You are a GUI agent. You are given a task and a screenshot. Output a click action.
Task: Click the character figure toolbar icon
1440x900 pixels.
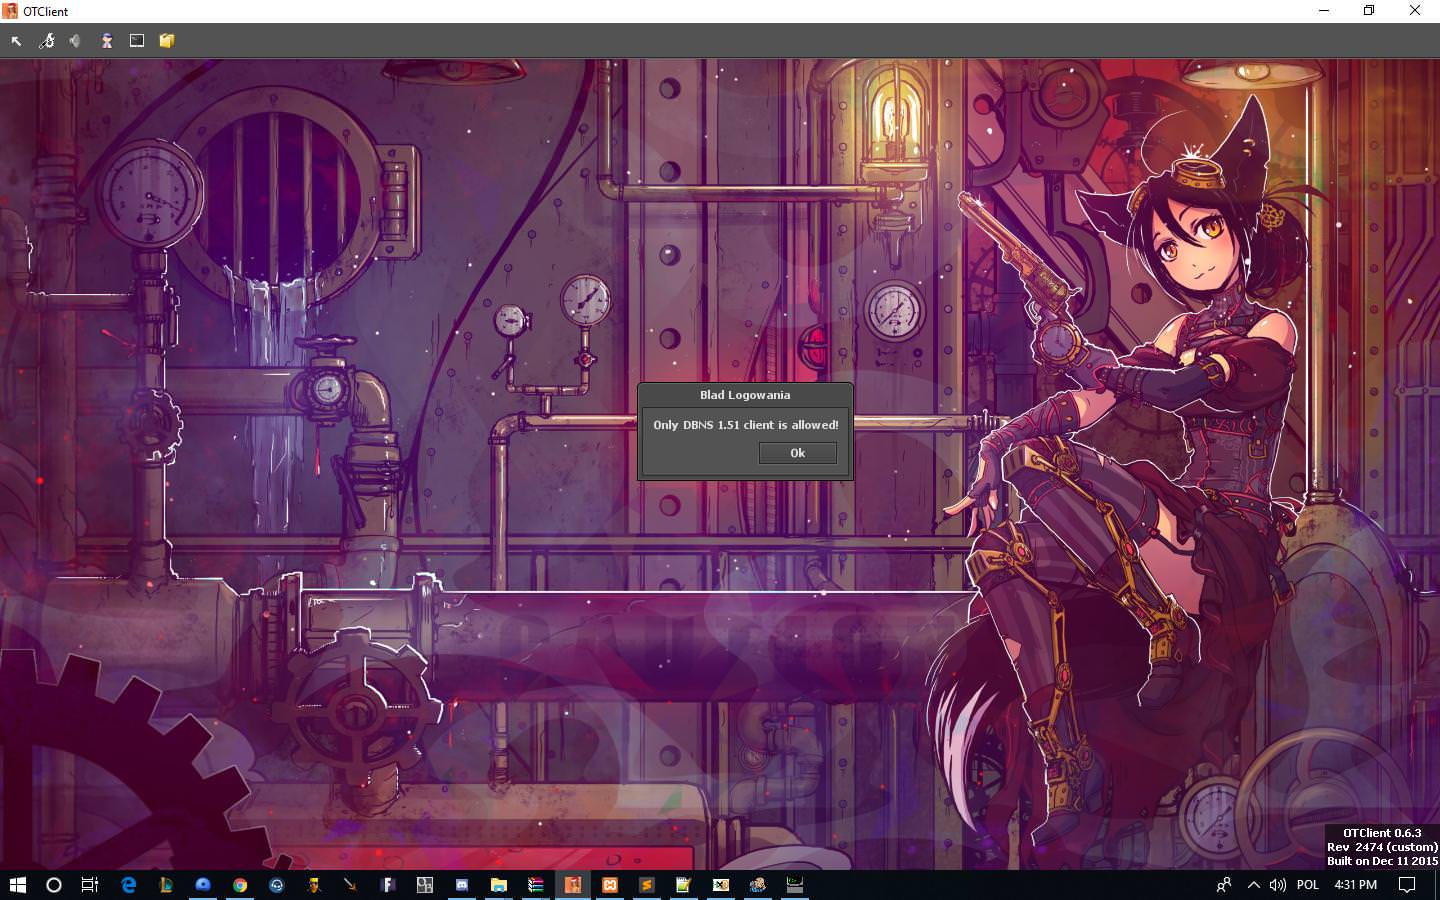click(106, 41)
